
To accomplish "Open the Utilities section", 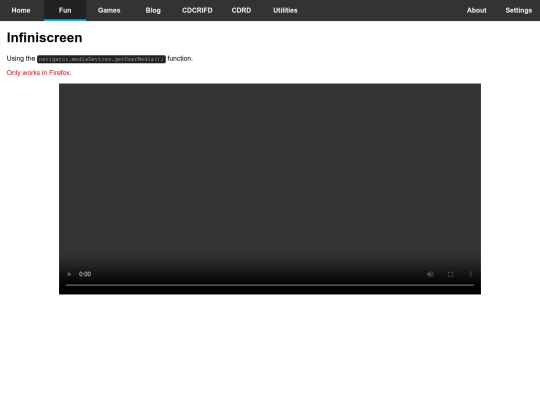I will click(285, 10).
